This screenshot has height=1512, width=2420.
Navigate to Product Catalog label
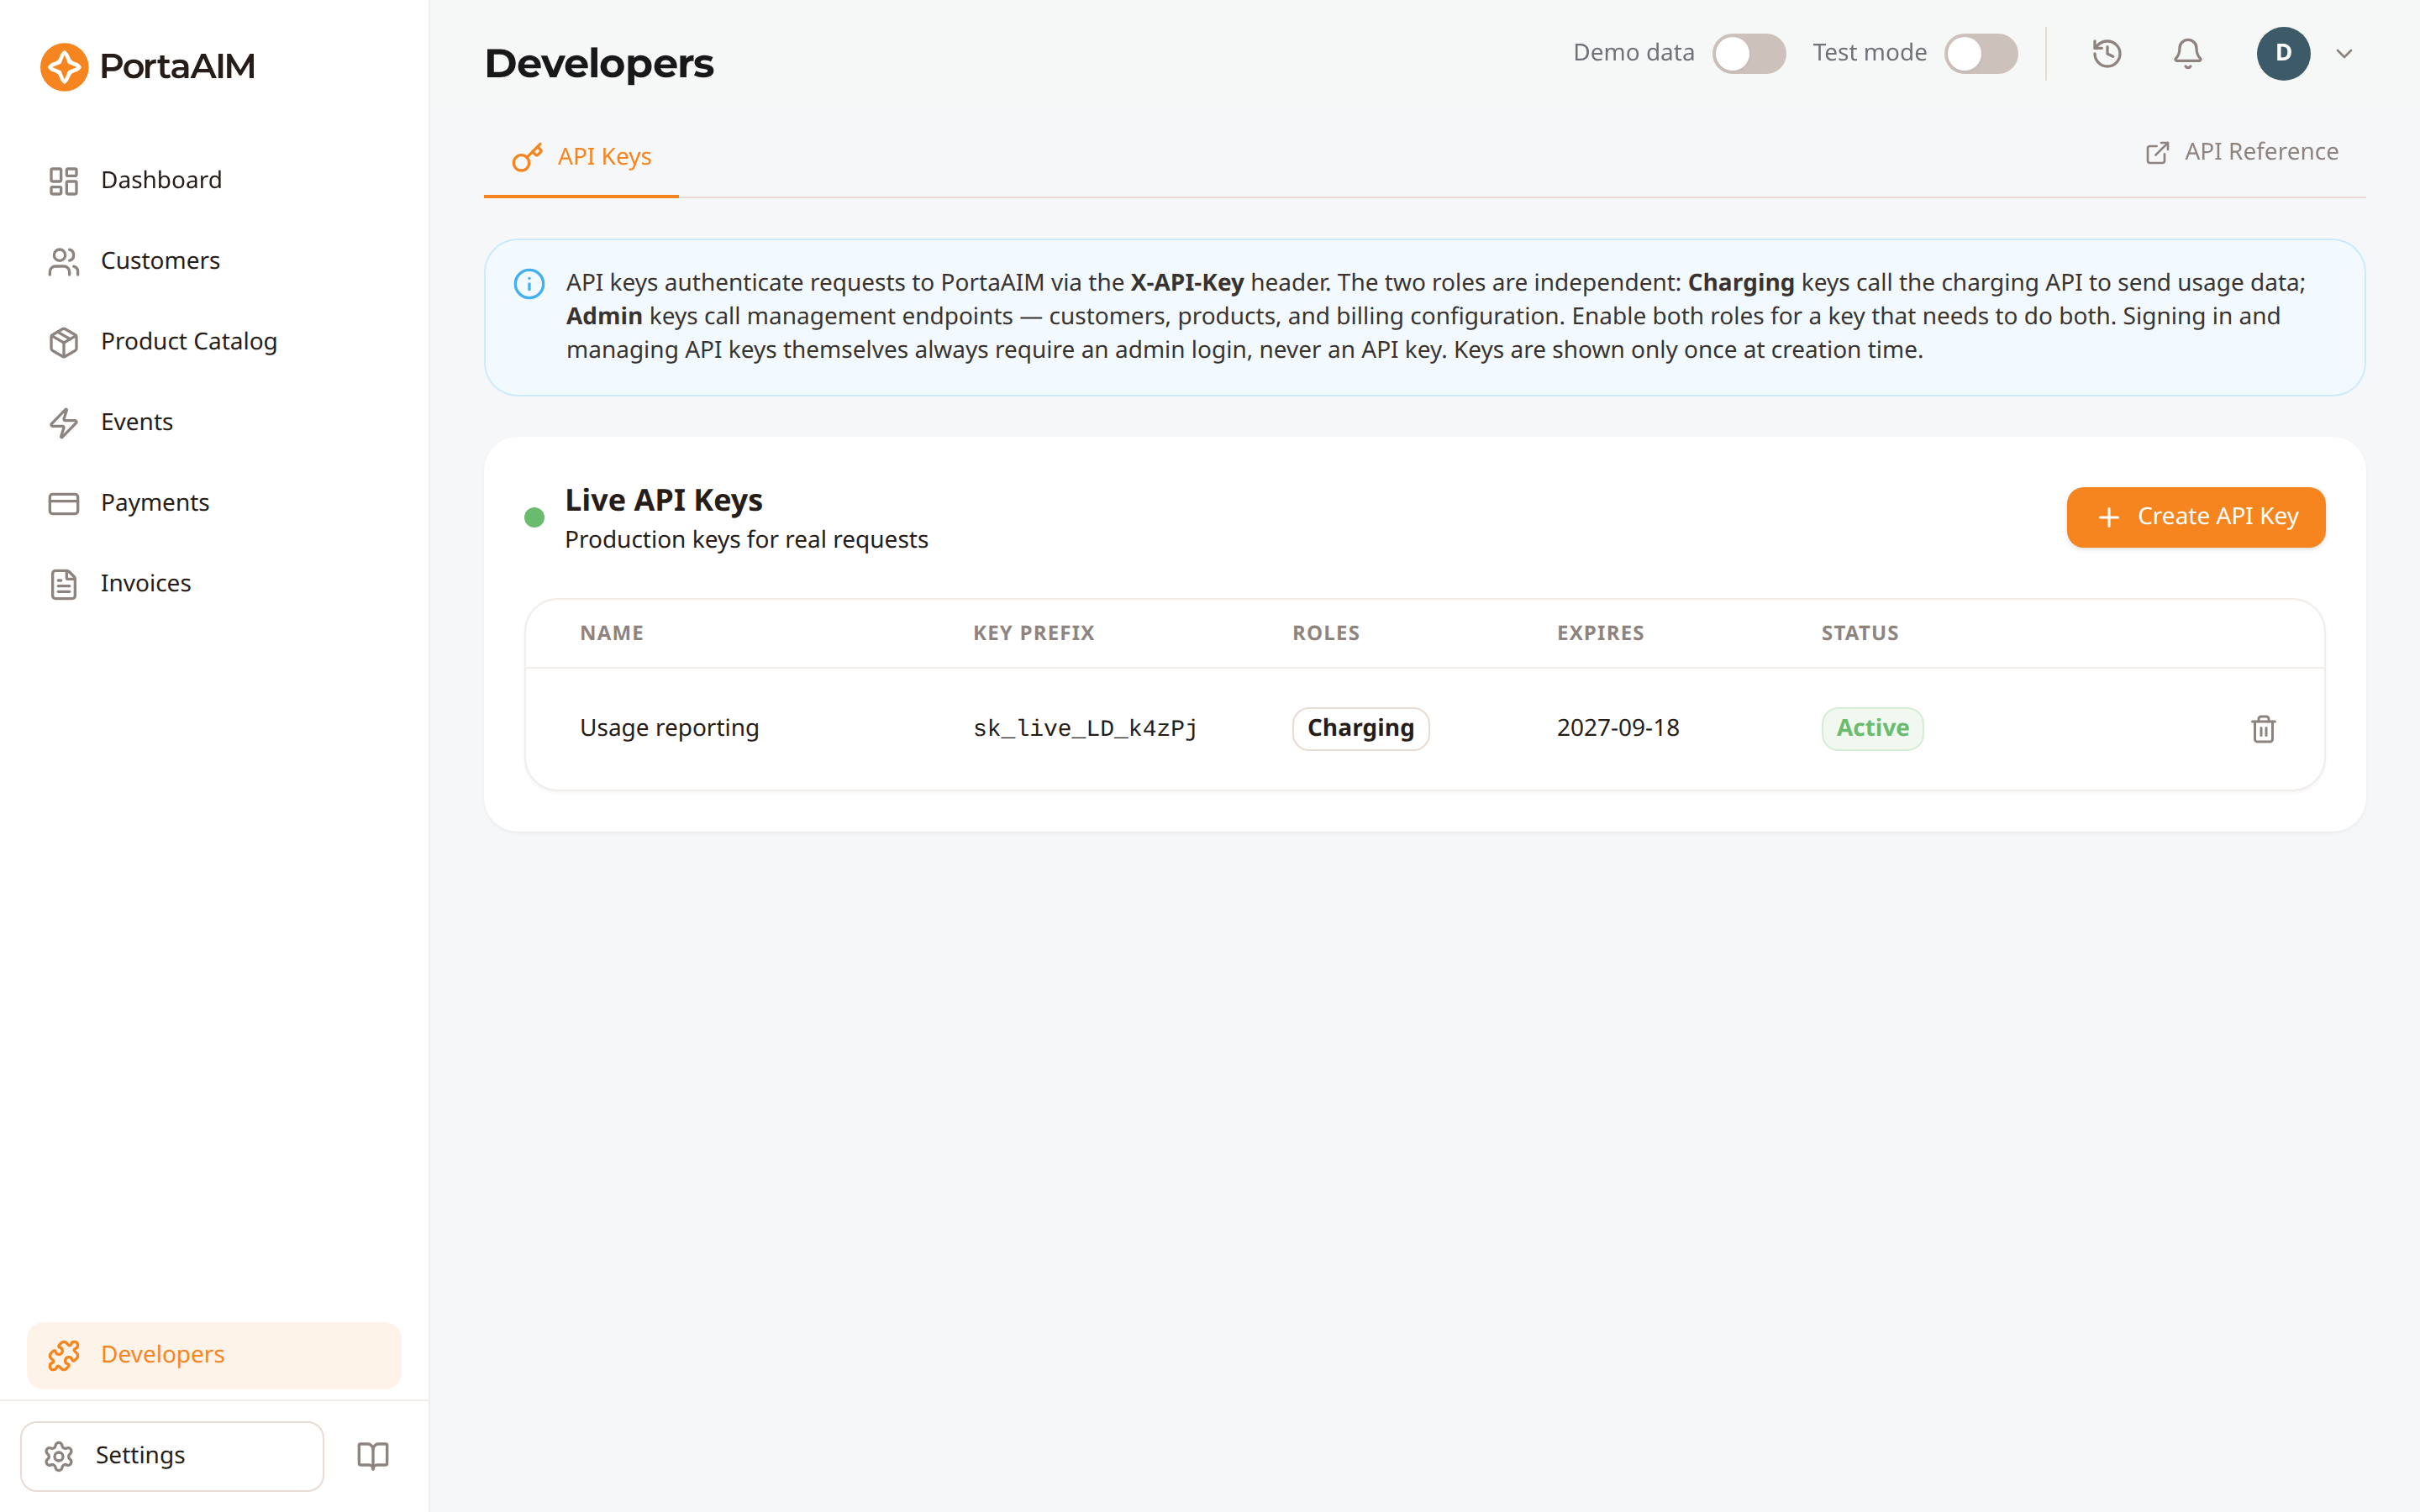(x=189, y=341)
